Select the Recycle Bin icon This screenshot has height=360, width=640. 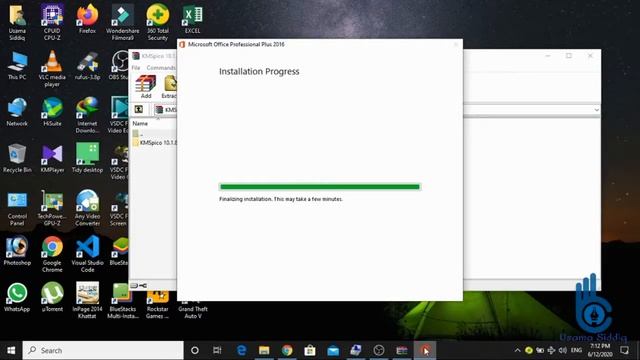coord(17,158)
